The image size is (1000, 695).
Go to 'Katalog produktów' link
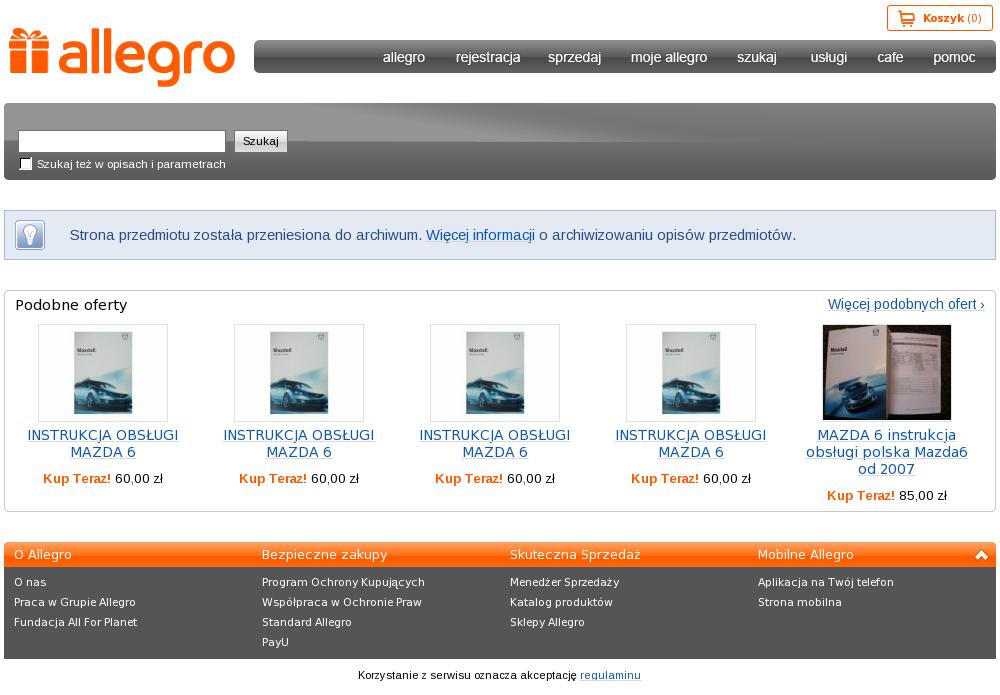[561, 602]
